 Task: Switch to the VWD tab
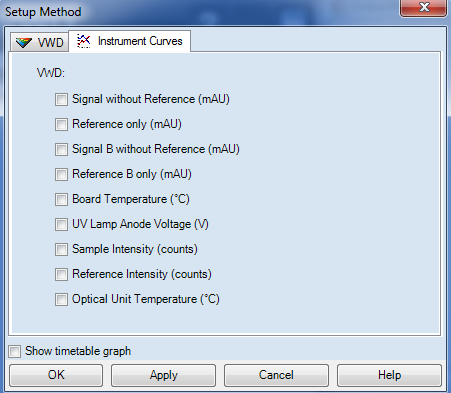(39, 42)
